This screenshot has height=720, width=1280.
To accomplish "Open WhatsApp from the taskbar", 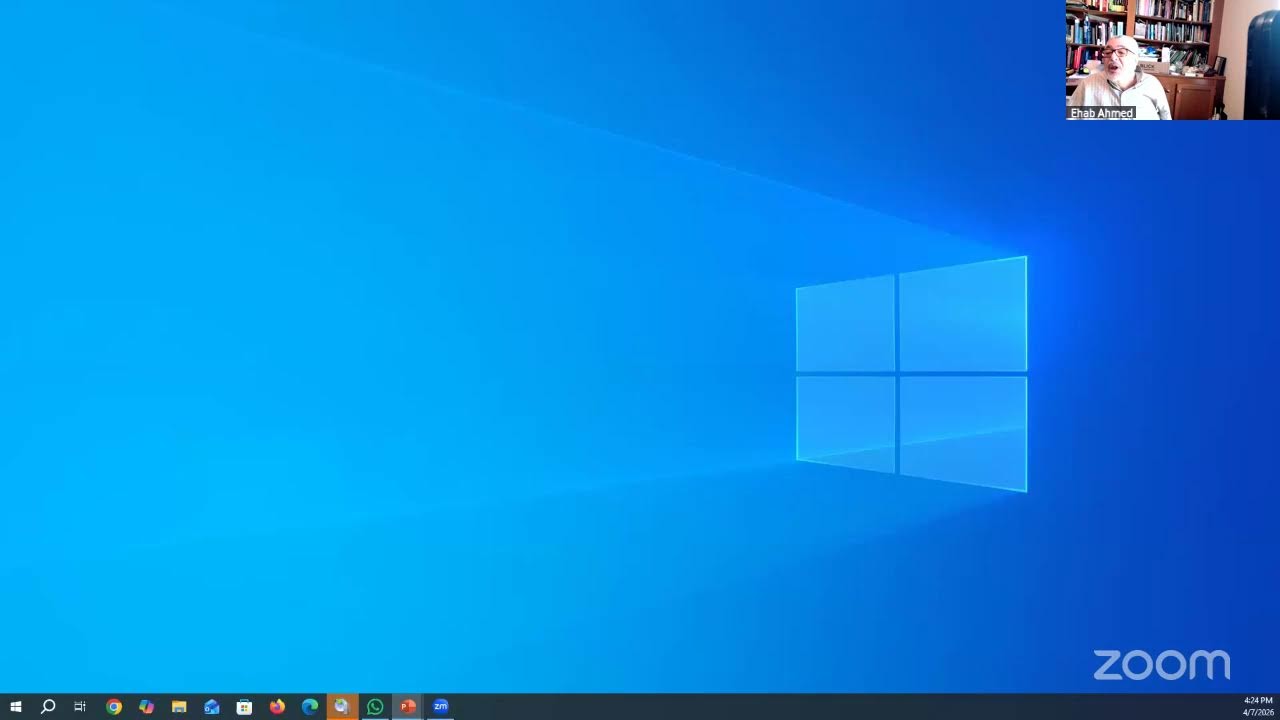I will tap(375, 707).
